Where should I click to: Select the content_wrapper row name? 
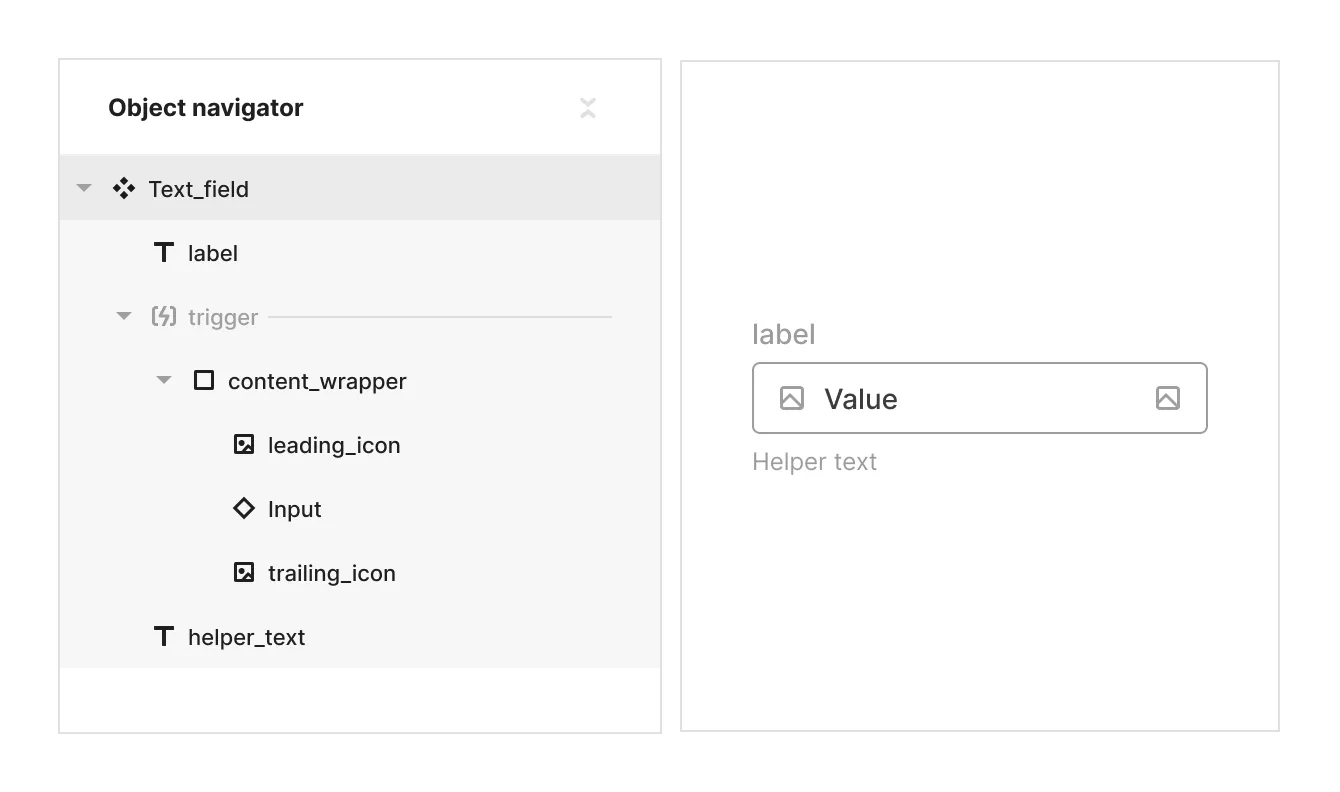point(317,381)
